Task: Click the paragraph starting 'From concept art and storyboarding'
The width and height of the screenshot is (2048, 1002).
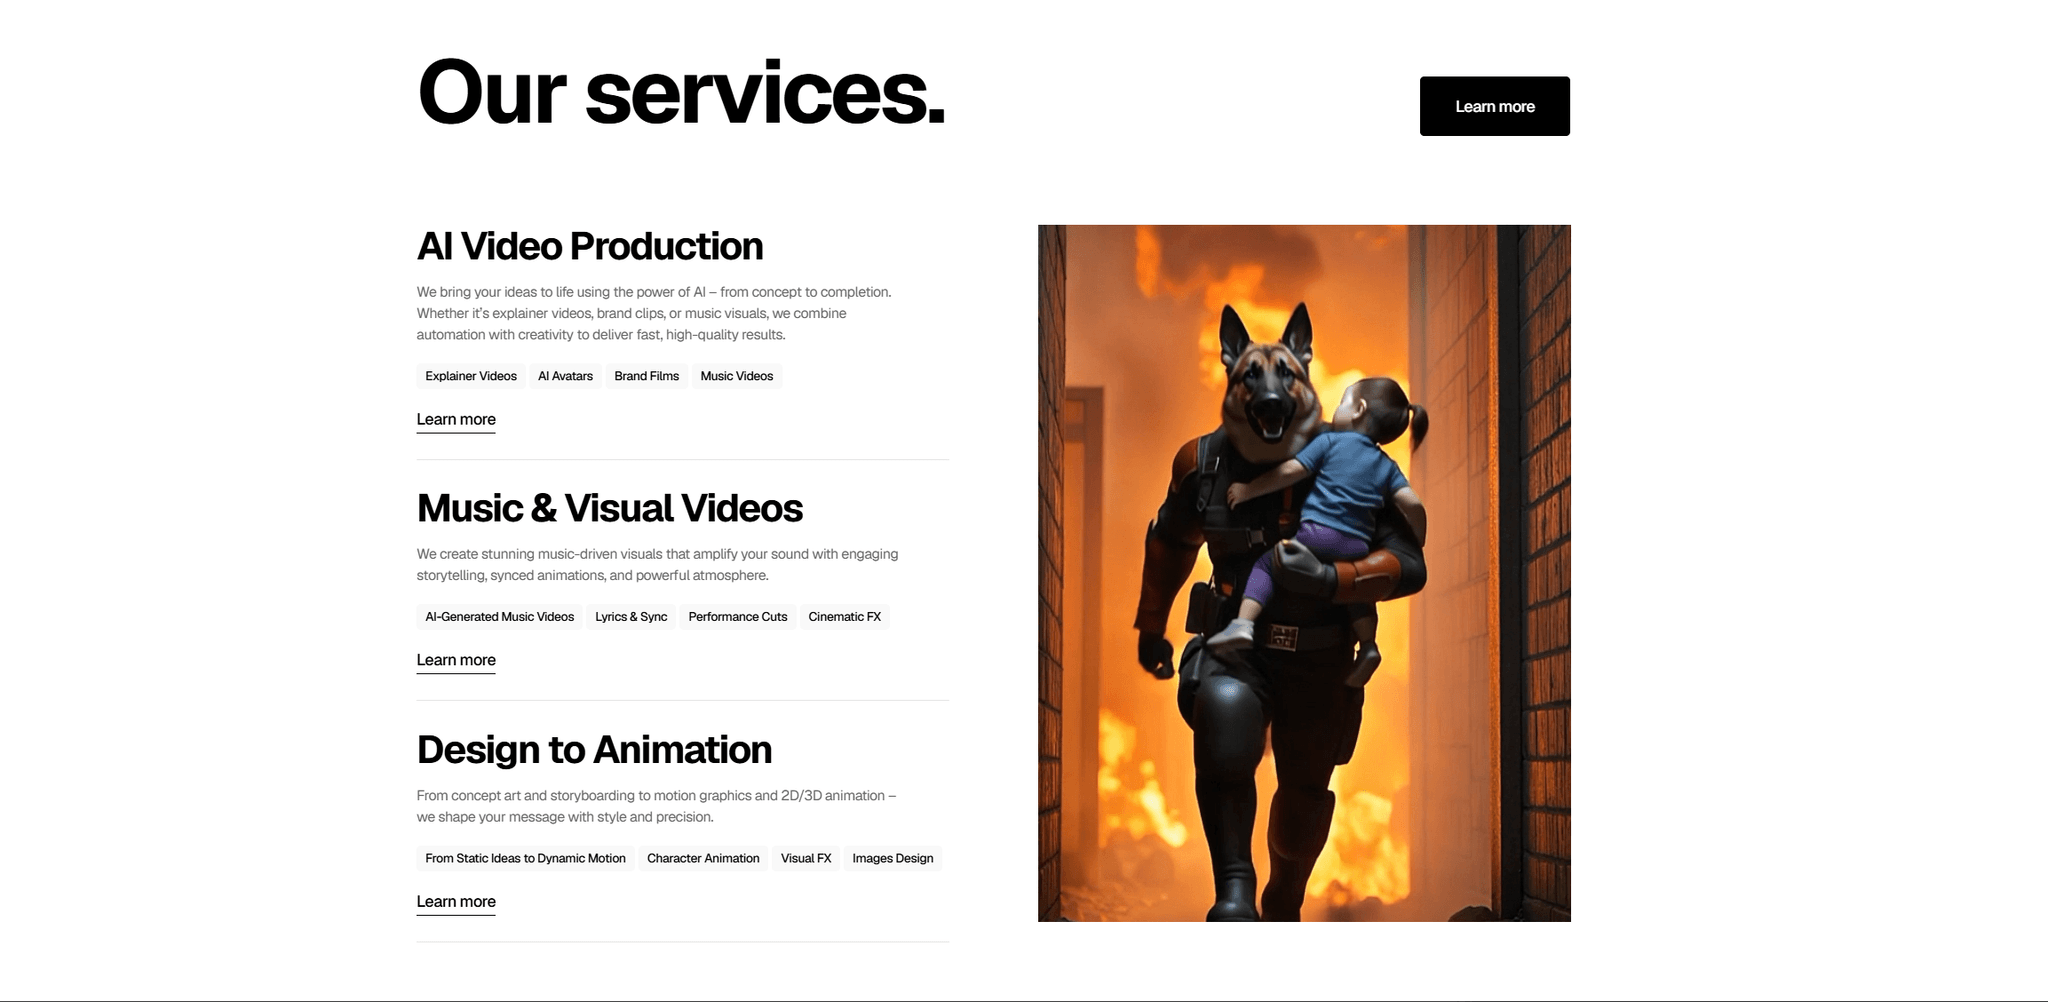Action: pyautogui.click(x=656, y=806)
